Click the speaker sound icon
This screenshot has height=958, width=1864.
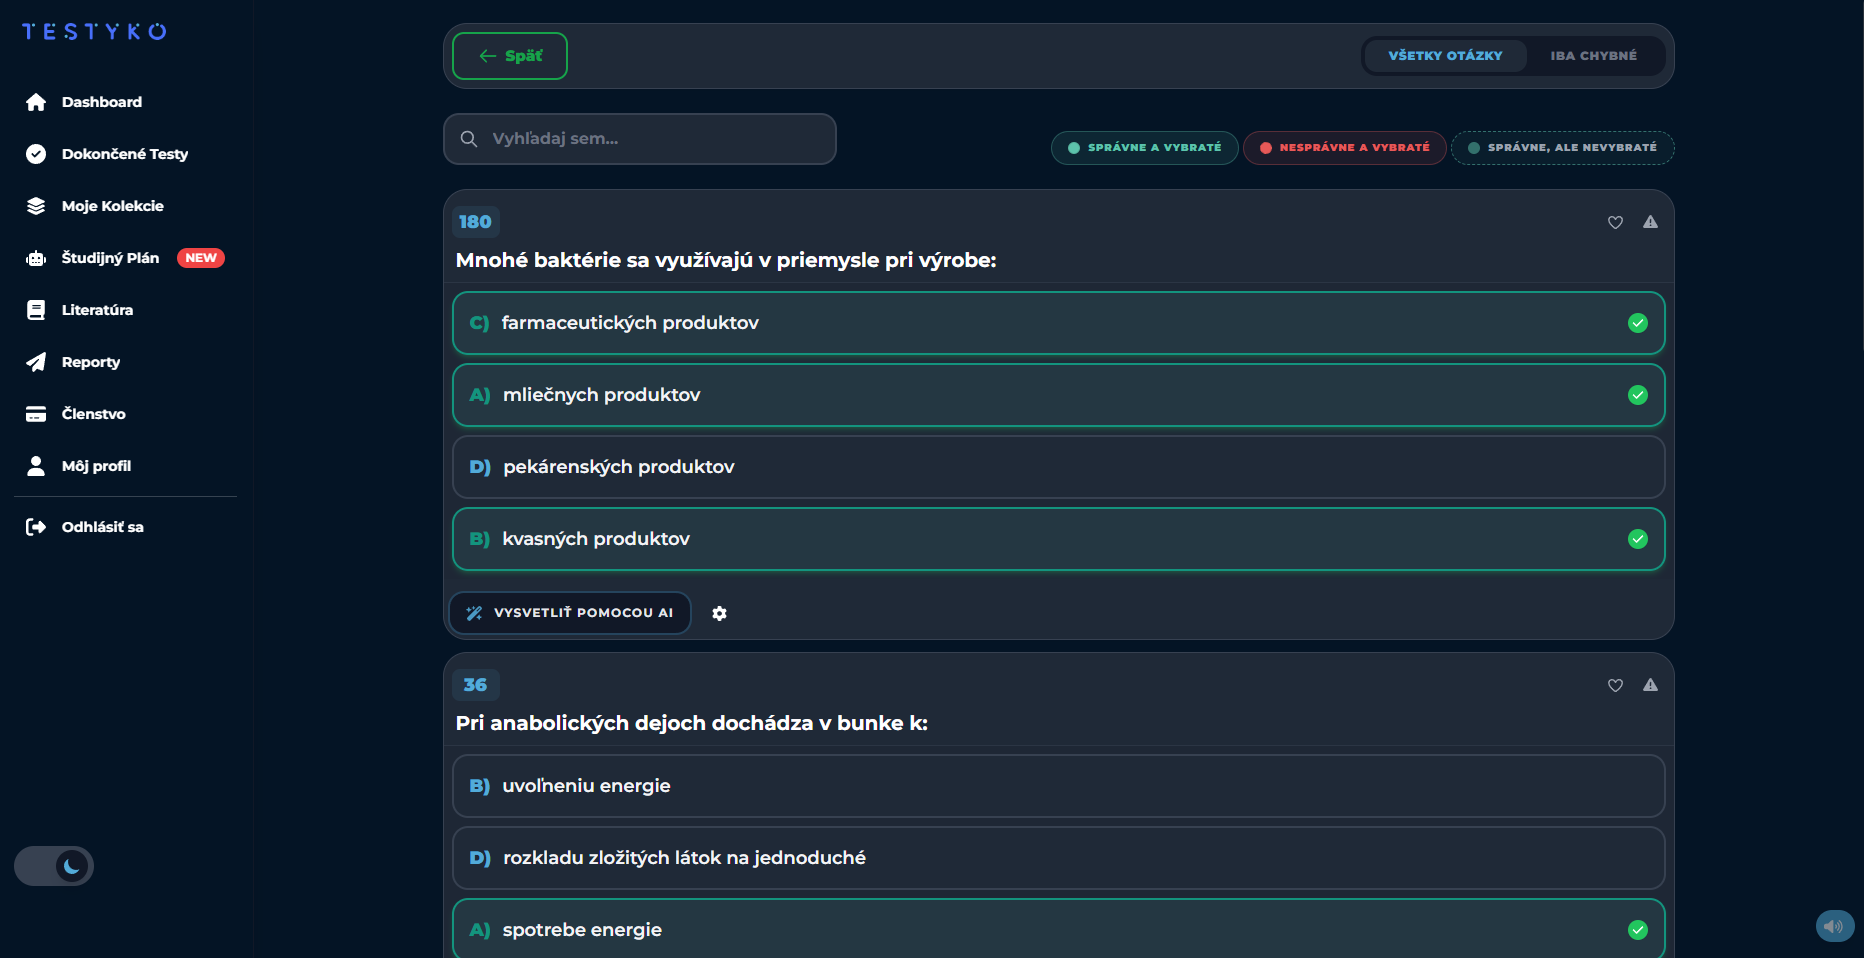click(1834, 926)
